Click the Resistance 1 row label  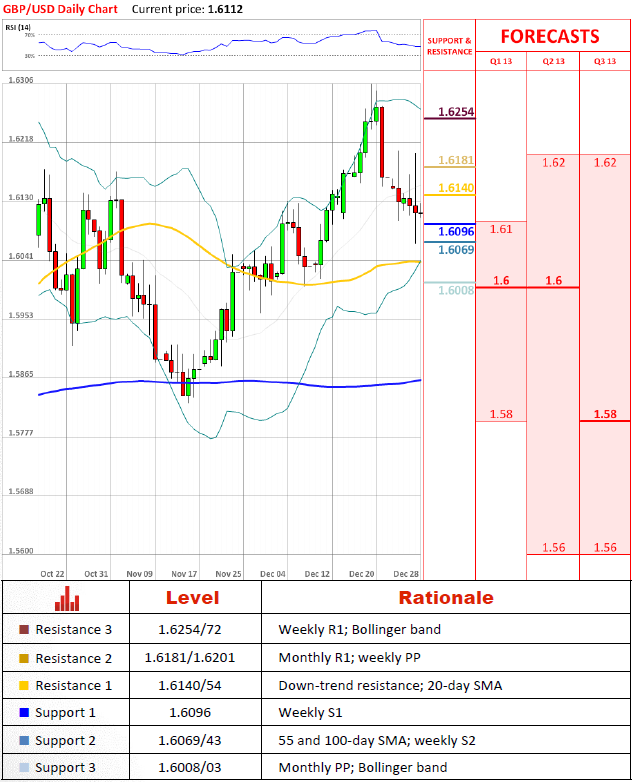pyautogui.click(x=73, y=685)
